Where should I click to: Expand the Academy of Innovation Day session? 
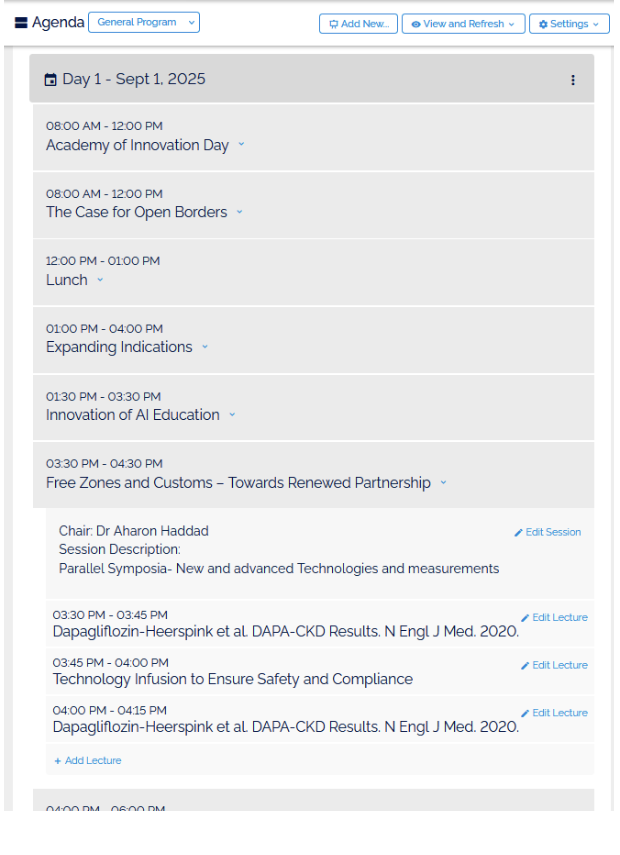(241, 145)
